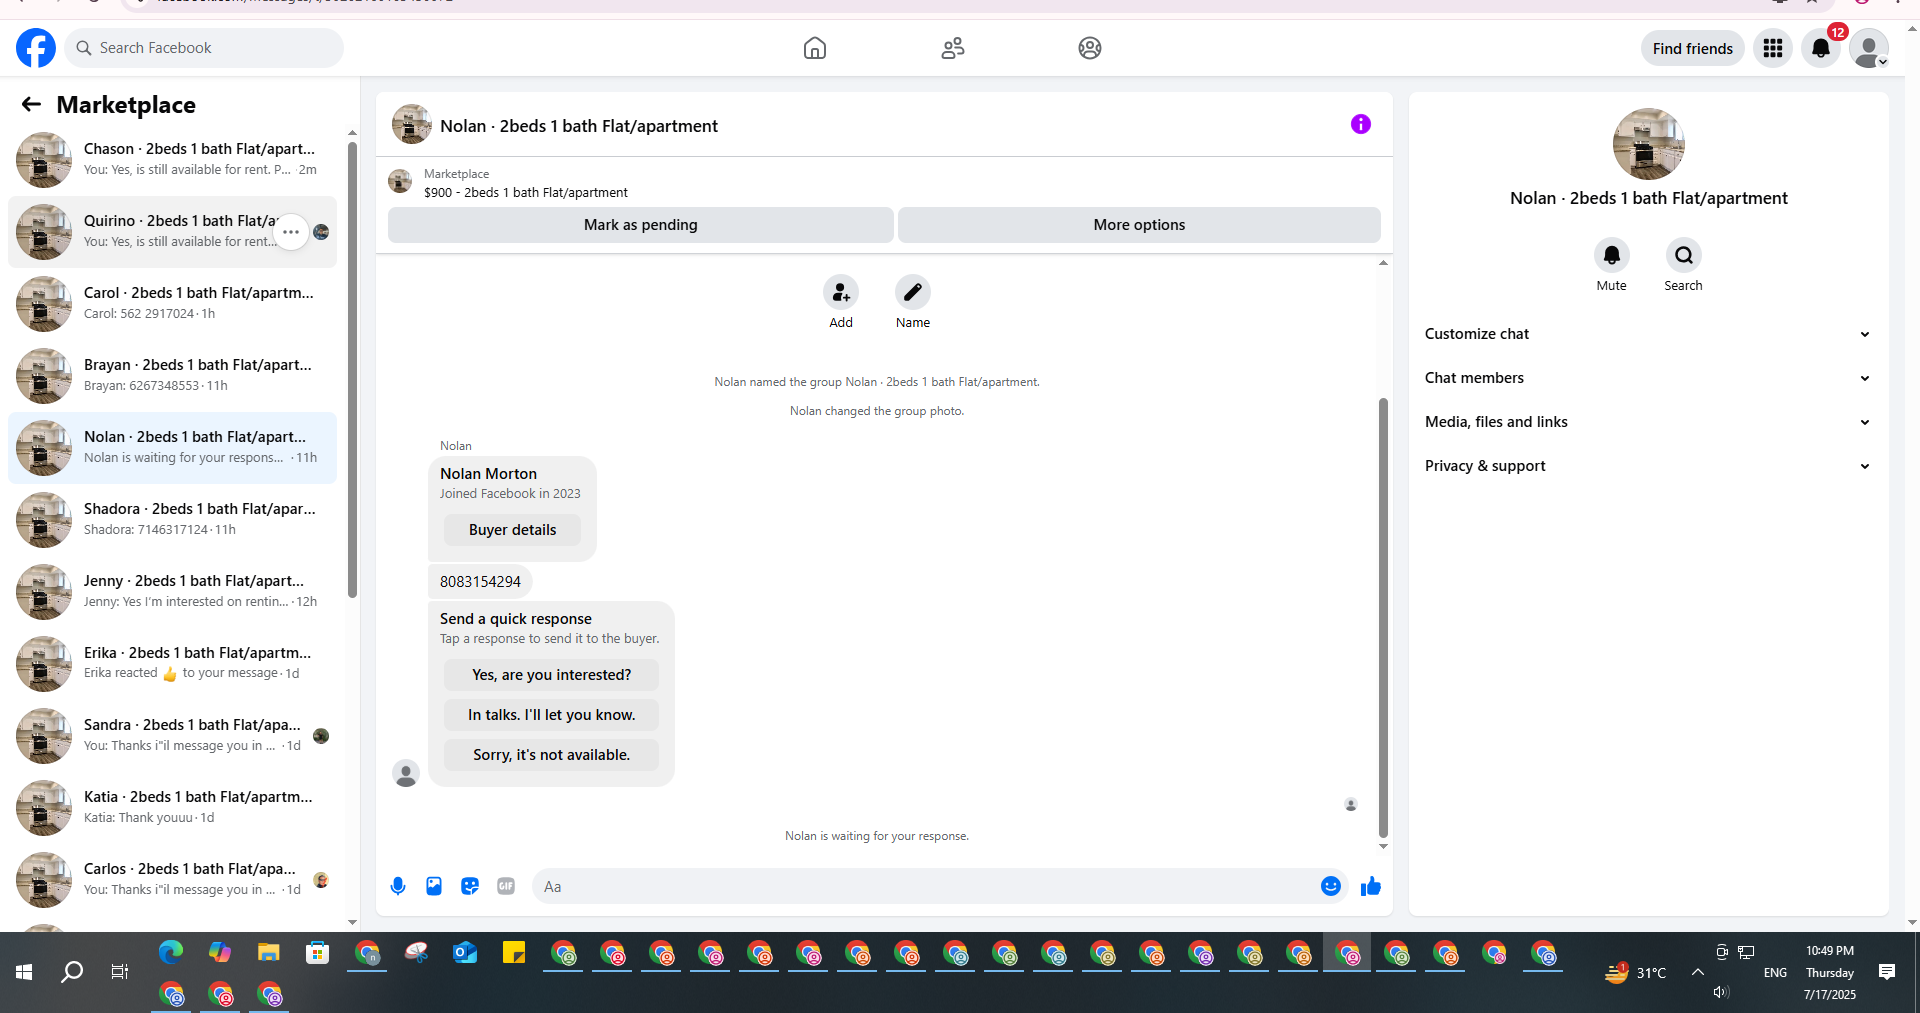Open options menu for Quirino conversation
This screenshot has height=1013, width=1920.
point(291,232)
